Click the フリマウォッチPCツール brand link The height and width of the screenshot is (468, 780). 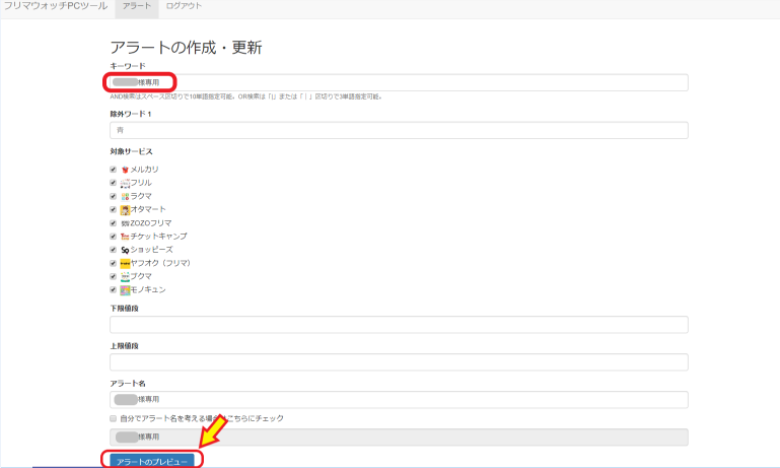pyautogui.click(x=54, y=7)
